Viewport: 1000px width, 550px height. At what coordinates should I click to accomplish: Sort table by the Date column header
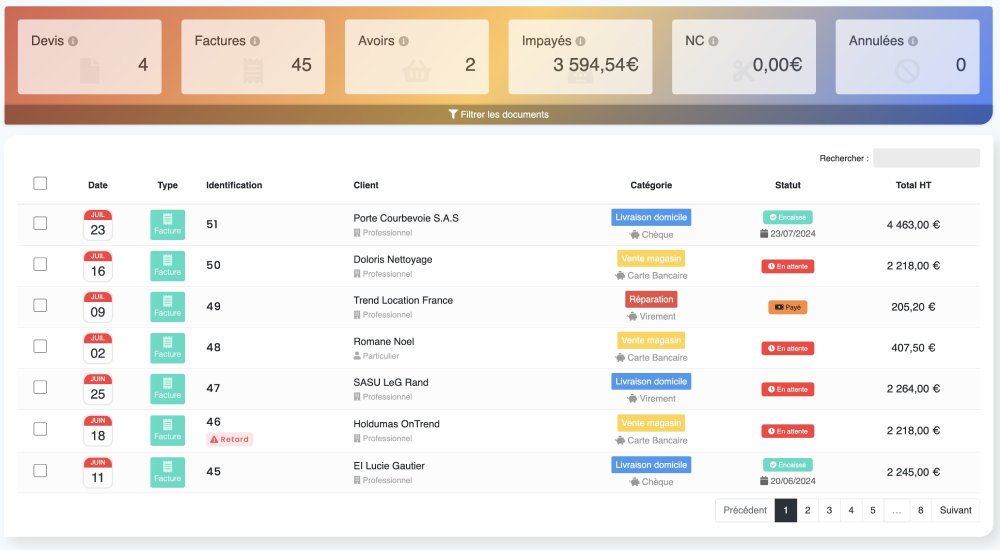pyautogui.click(x=98, y=185)
